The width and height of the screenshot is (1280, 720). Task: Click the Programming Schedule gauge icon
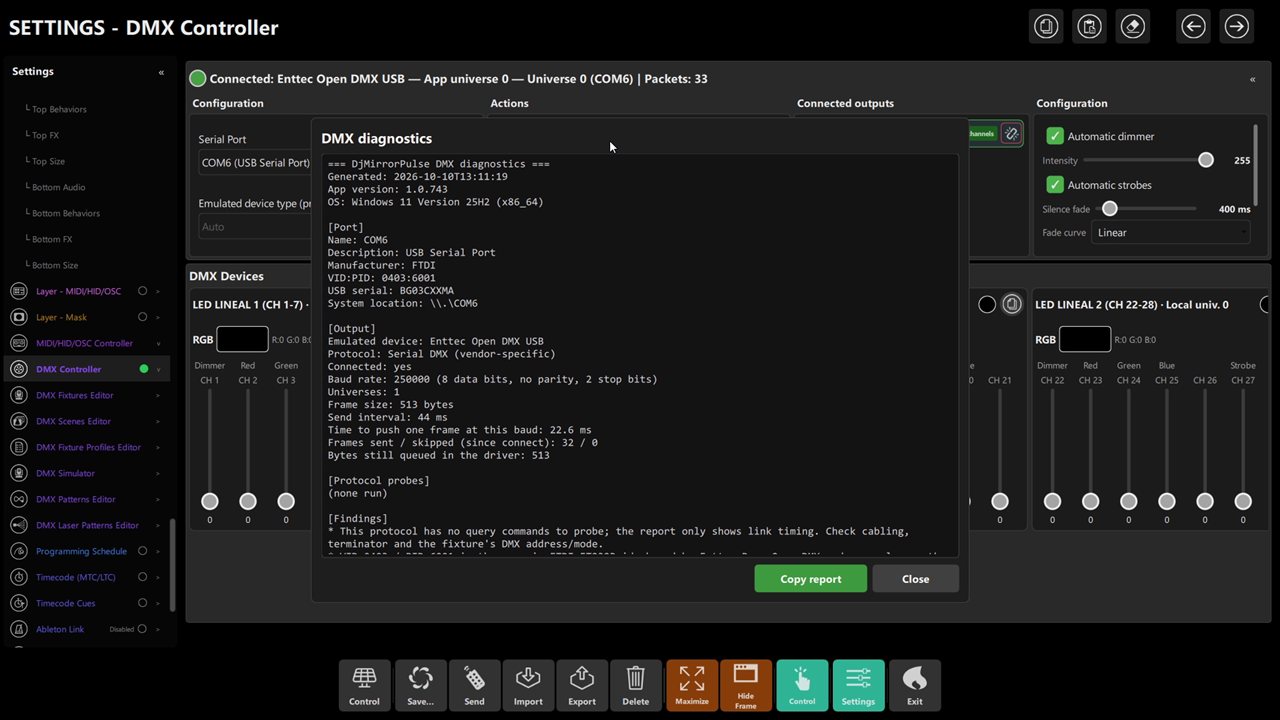pyautogui.click(x=18, y=551)
